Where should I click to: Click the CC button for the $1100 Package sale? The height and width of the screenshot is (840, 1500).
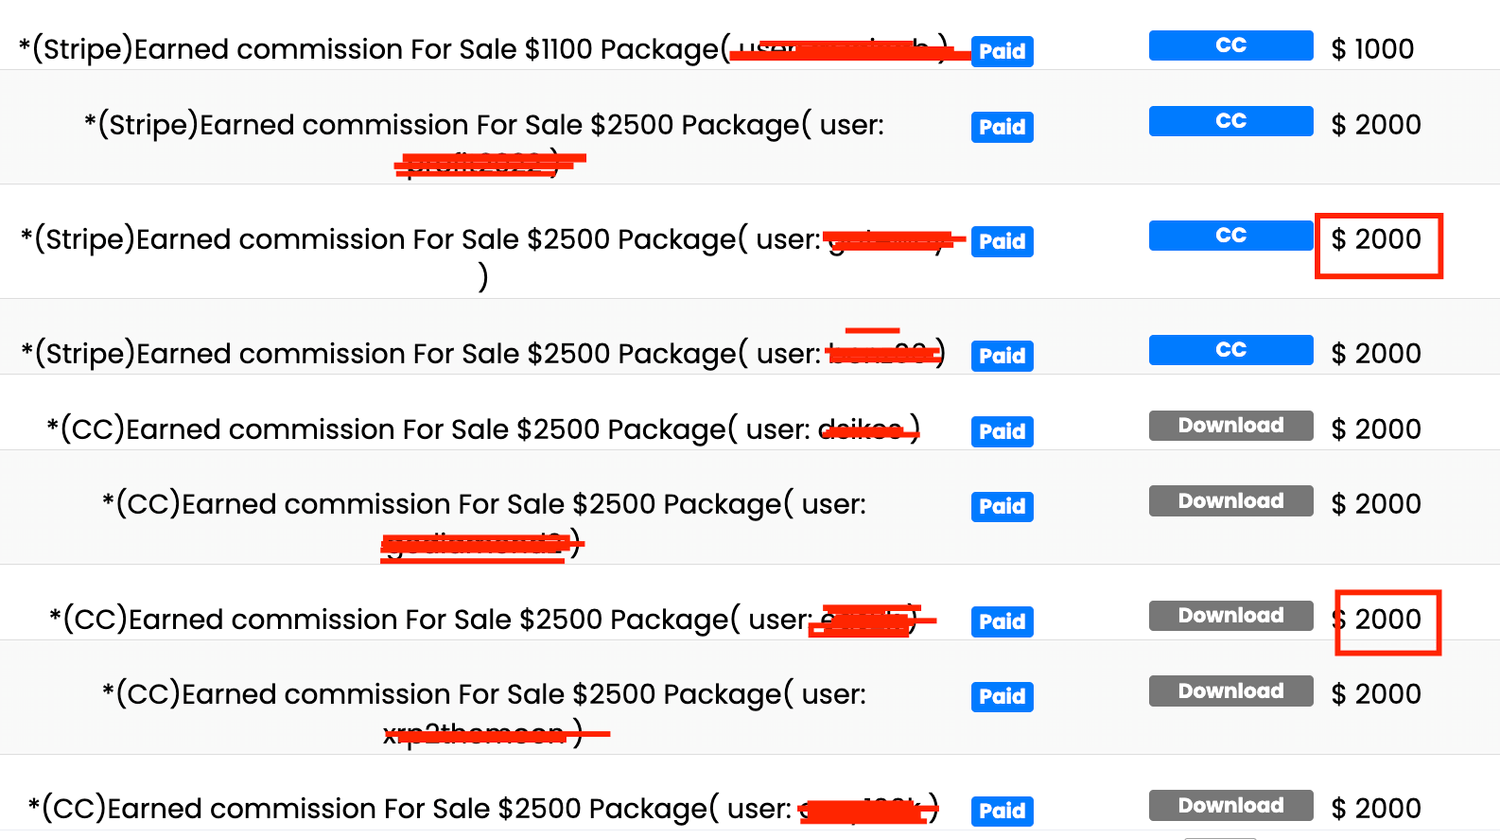(x=1230, y=45)
